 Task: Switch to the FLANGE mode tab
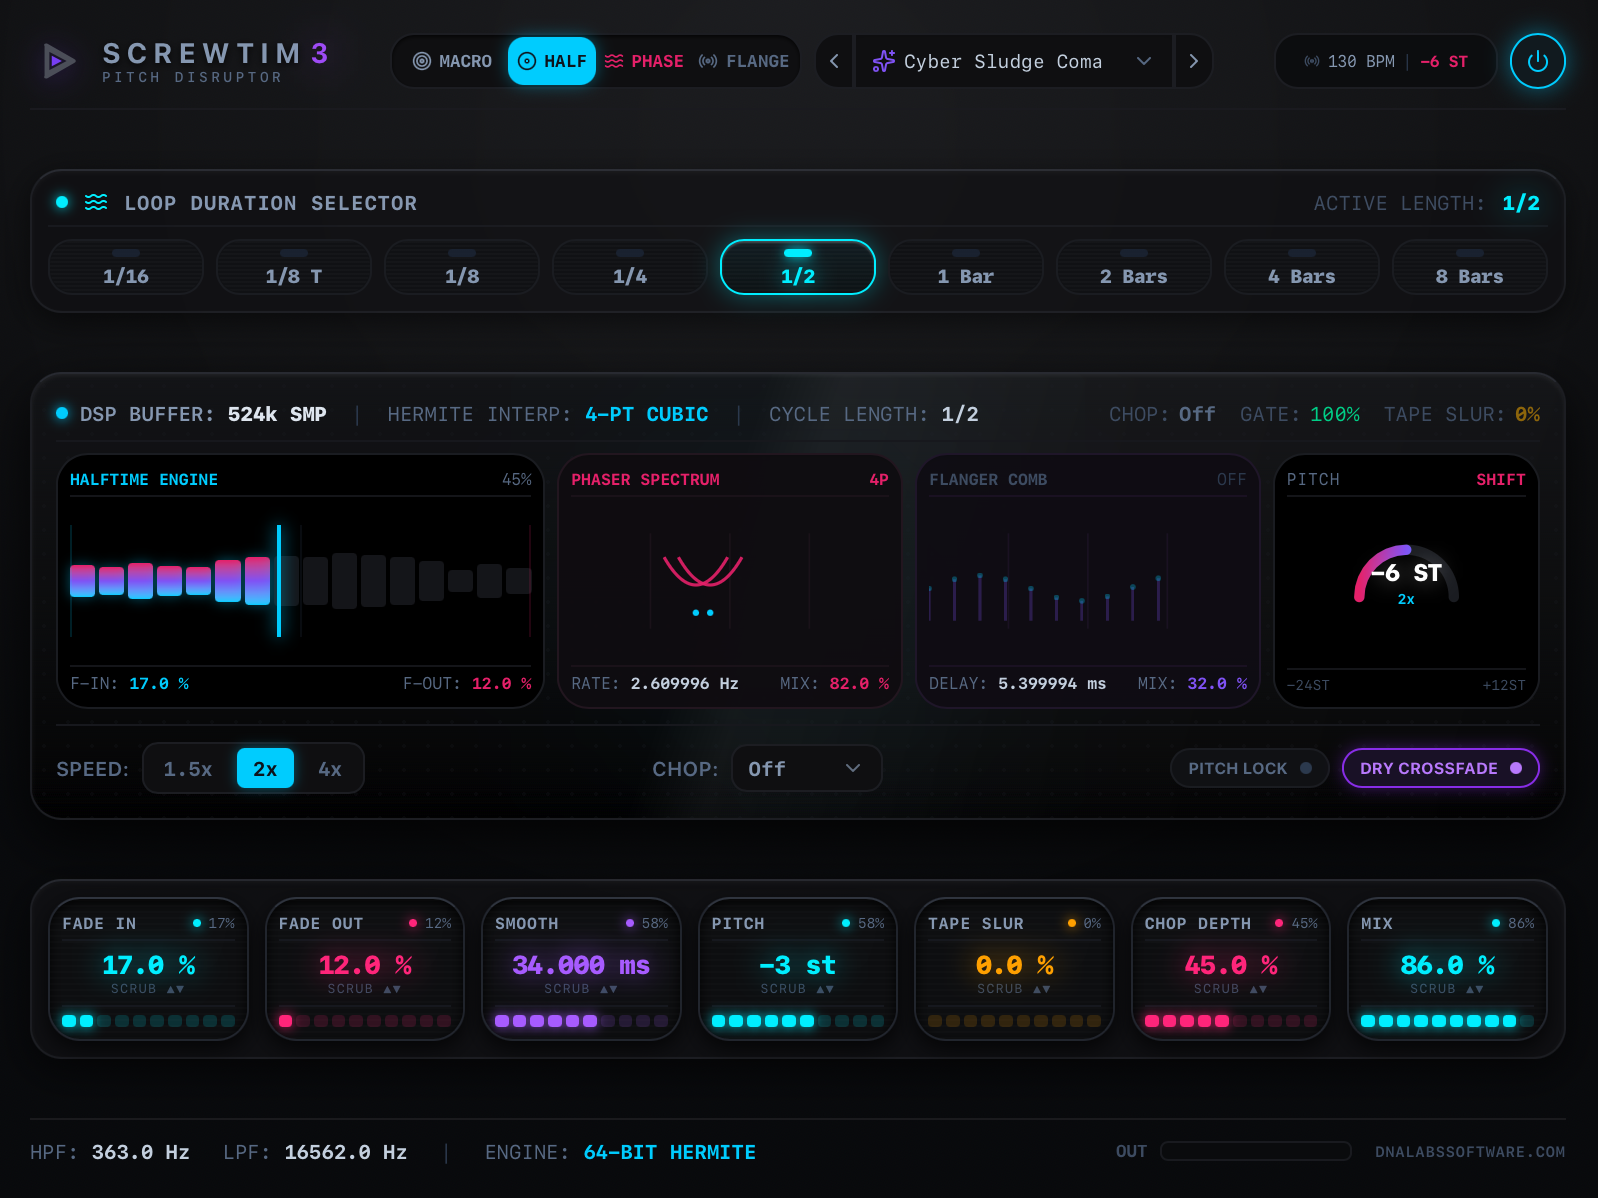click(744, 61)
